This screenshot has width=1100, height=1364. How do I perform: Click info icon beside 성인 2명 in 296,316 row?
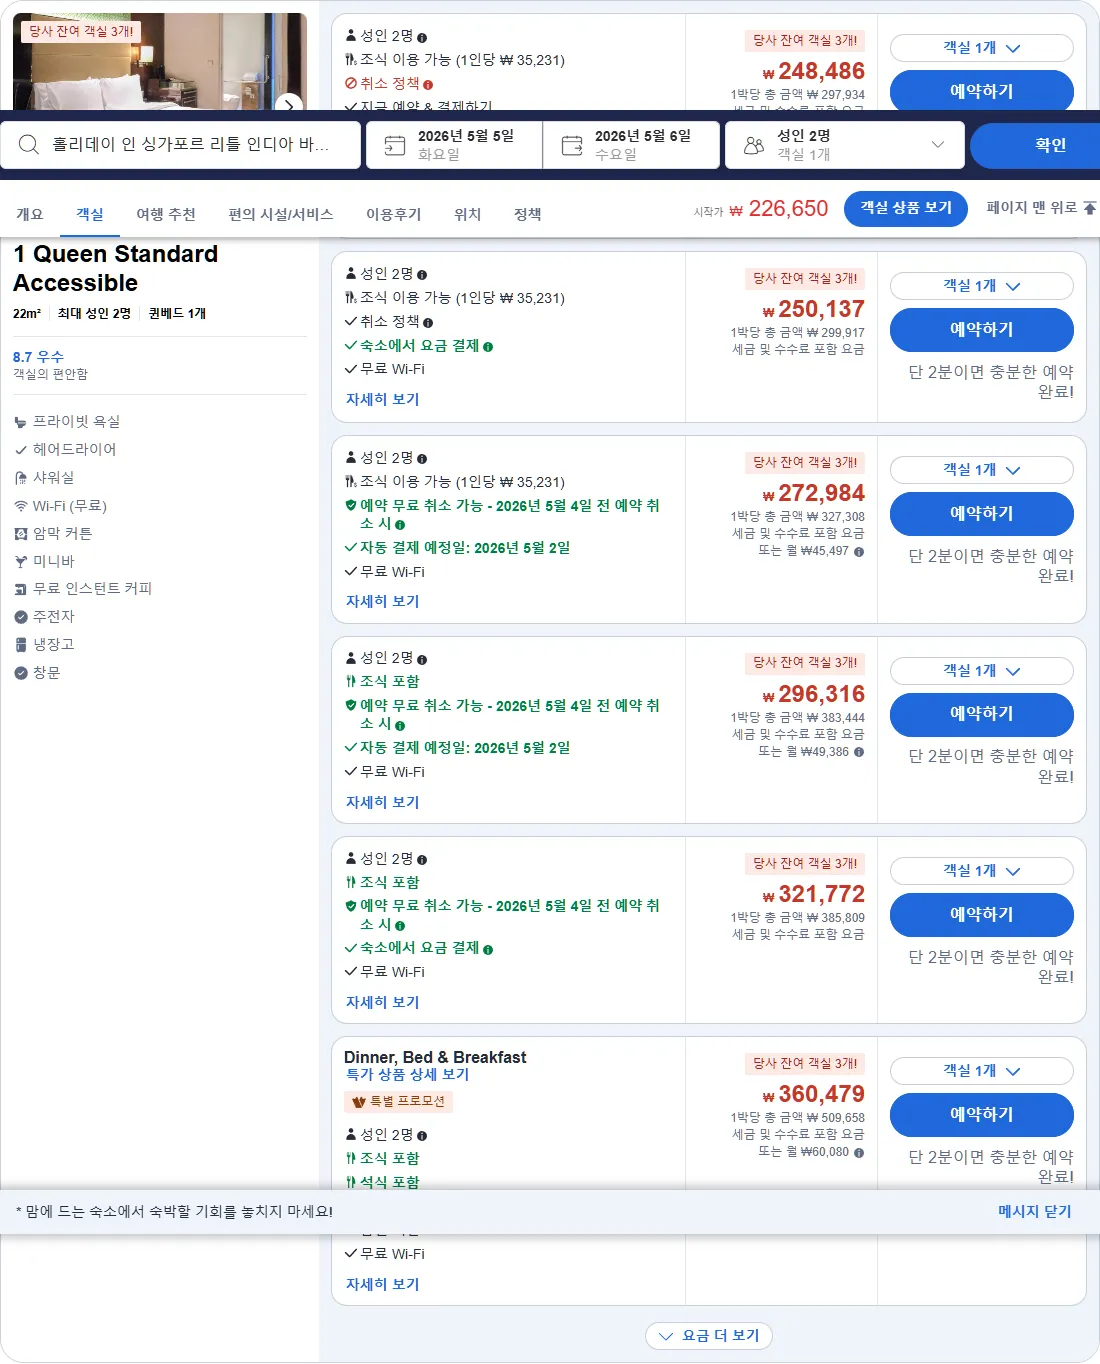(x=422, y=660)
